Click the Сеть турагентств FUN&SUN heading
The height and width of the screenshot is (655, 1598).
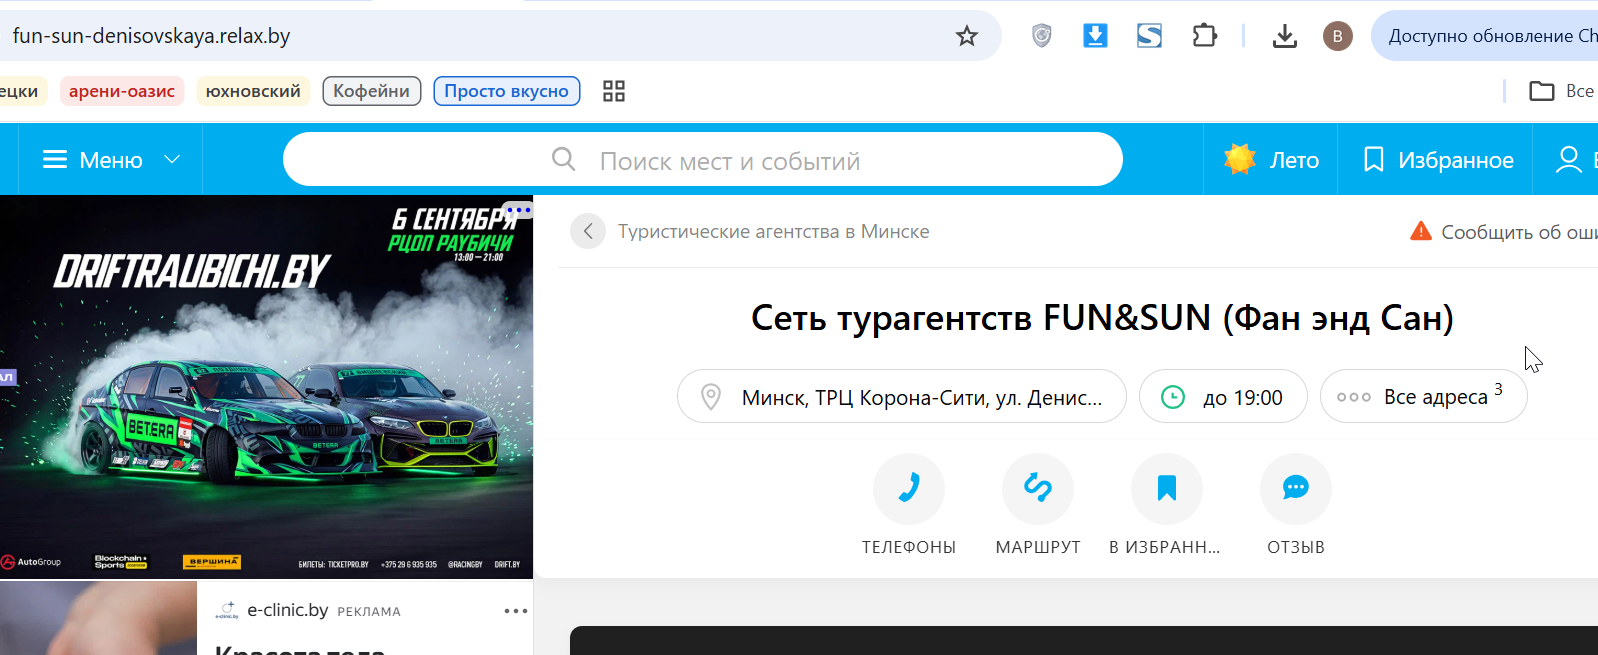[1102, 318]
